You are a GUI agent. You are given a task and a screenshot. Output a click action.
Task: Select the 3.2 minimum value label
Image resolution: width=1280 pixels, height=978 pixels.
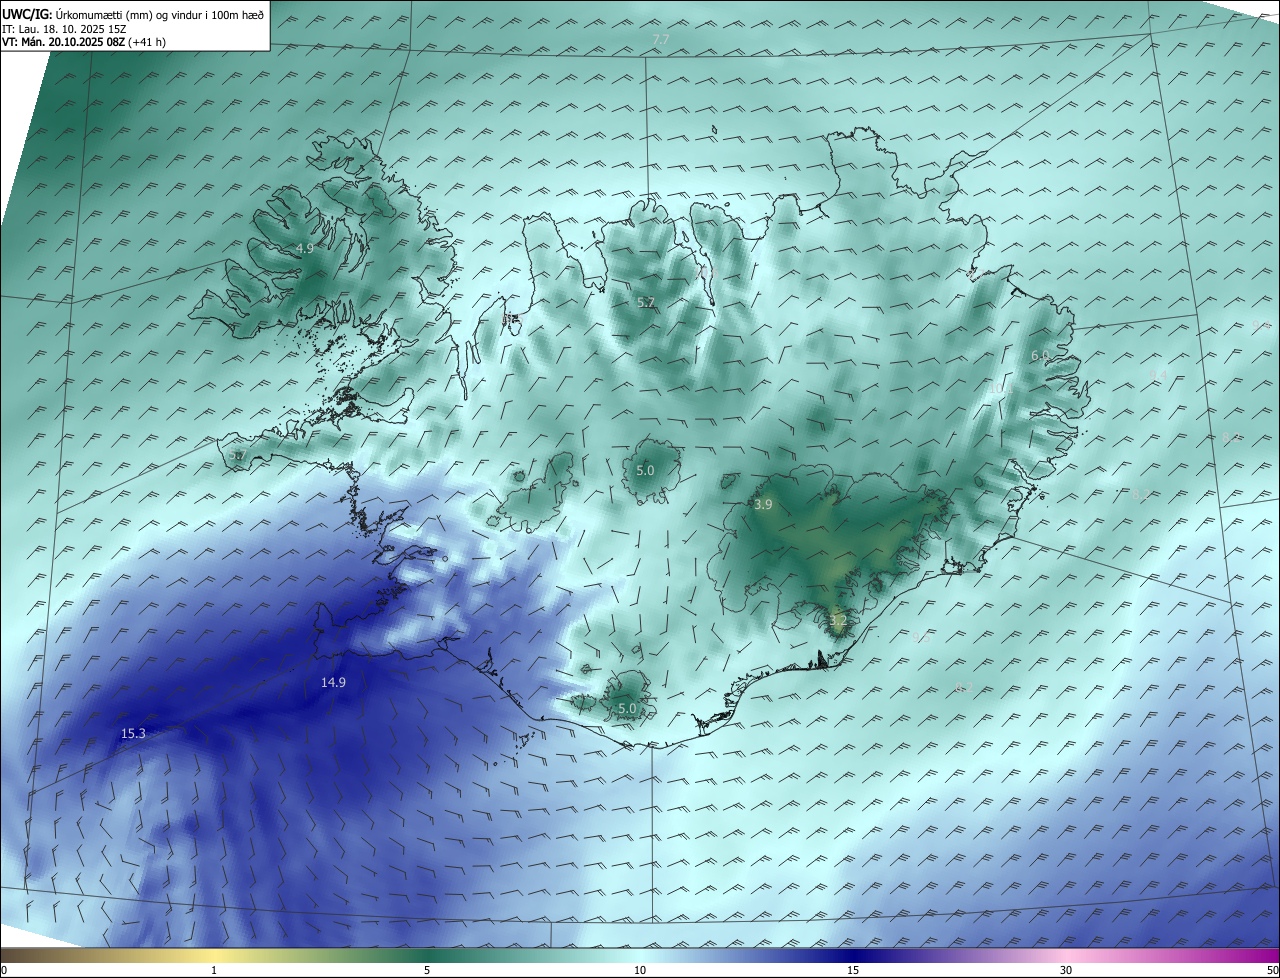(x=838, y=621)
